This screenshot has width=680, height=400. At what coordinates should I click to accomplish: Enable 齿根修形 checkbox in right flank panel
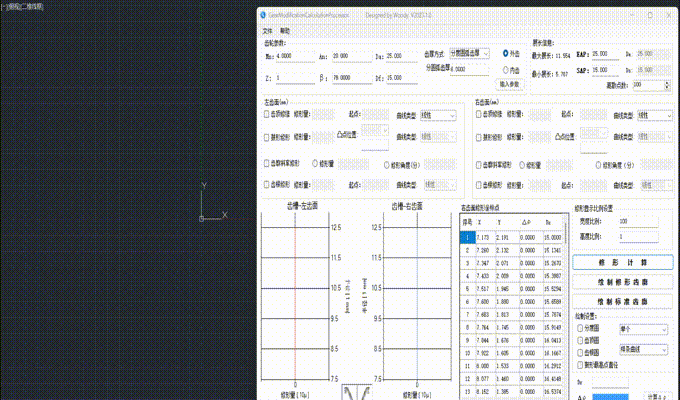point(479,185)
